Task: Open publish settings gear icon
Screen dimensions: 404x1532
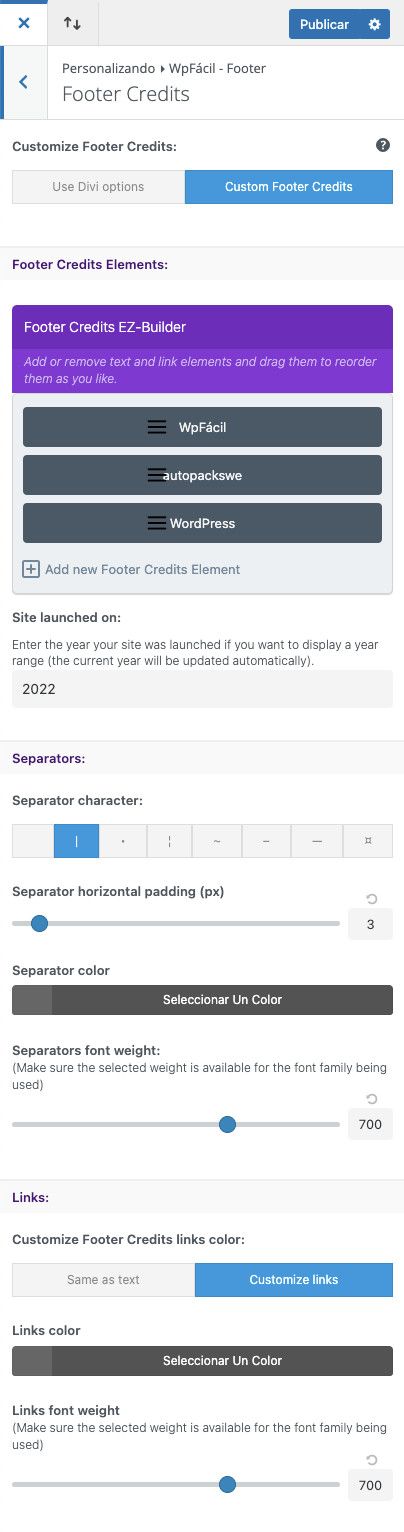Action: (x=375, y=24)
